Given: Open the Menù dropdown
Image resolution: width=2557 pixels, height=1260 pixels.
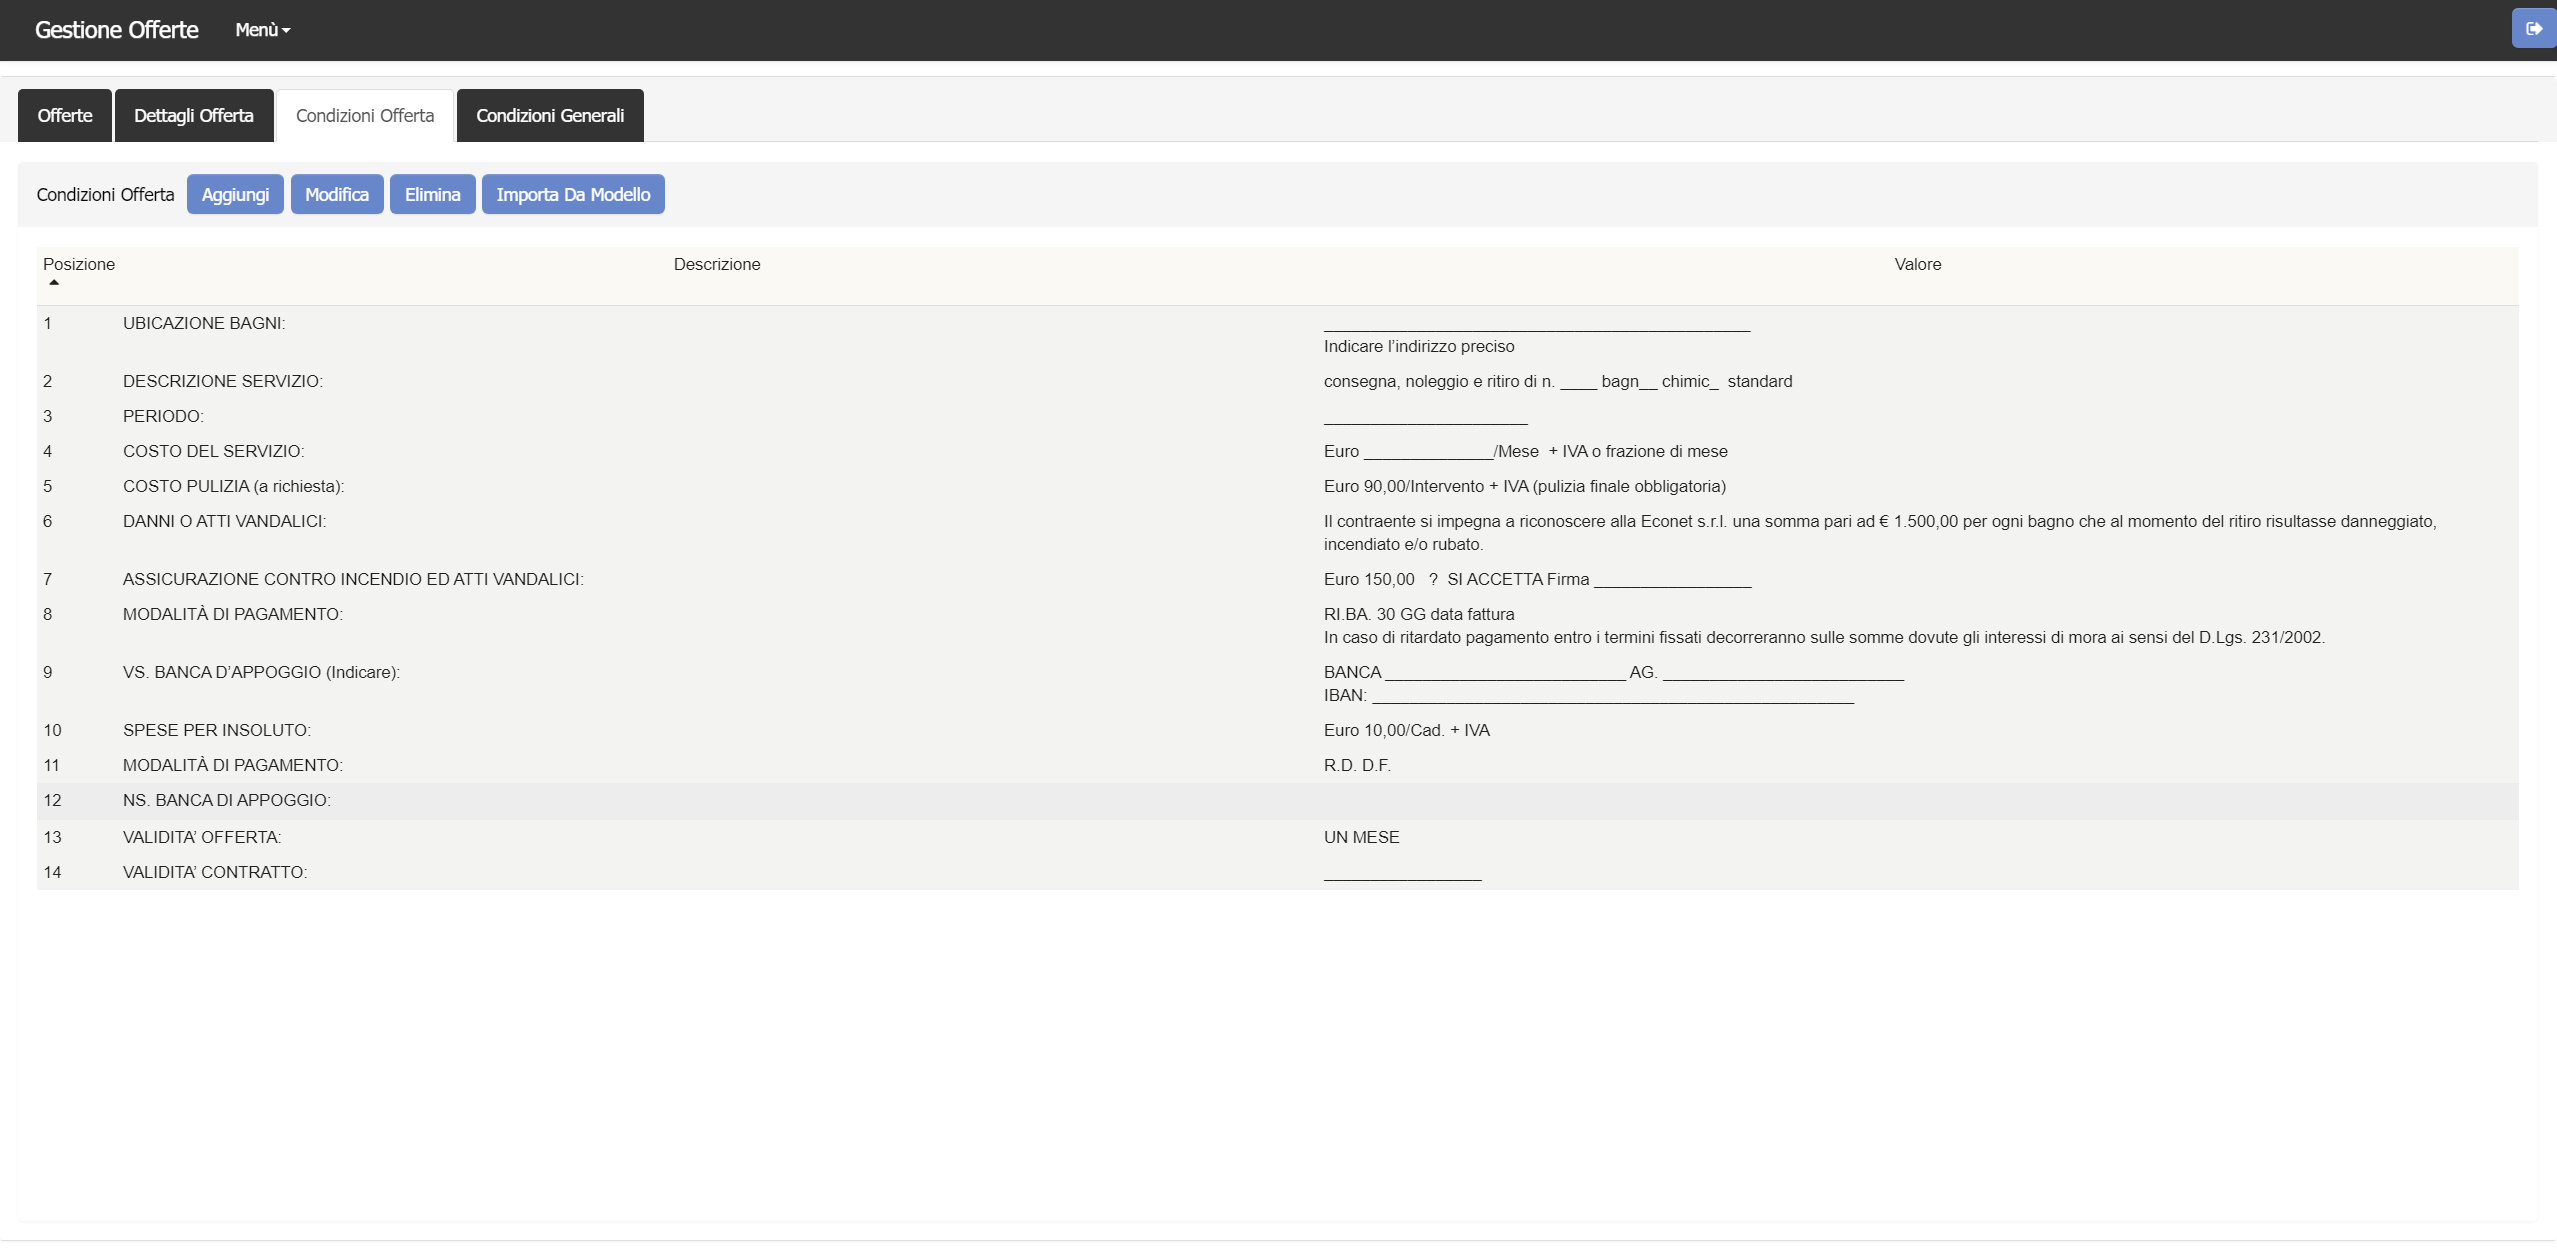Looking at the screenshot, I should pos(262,30).
